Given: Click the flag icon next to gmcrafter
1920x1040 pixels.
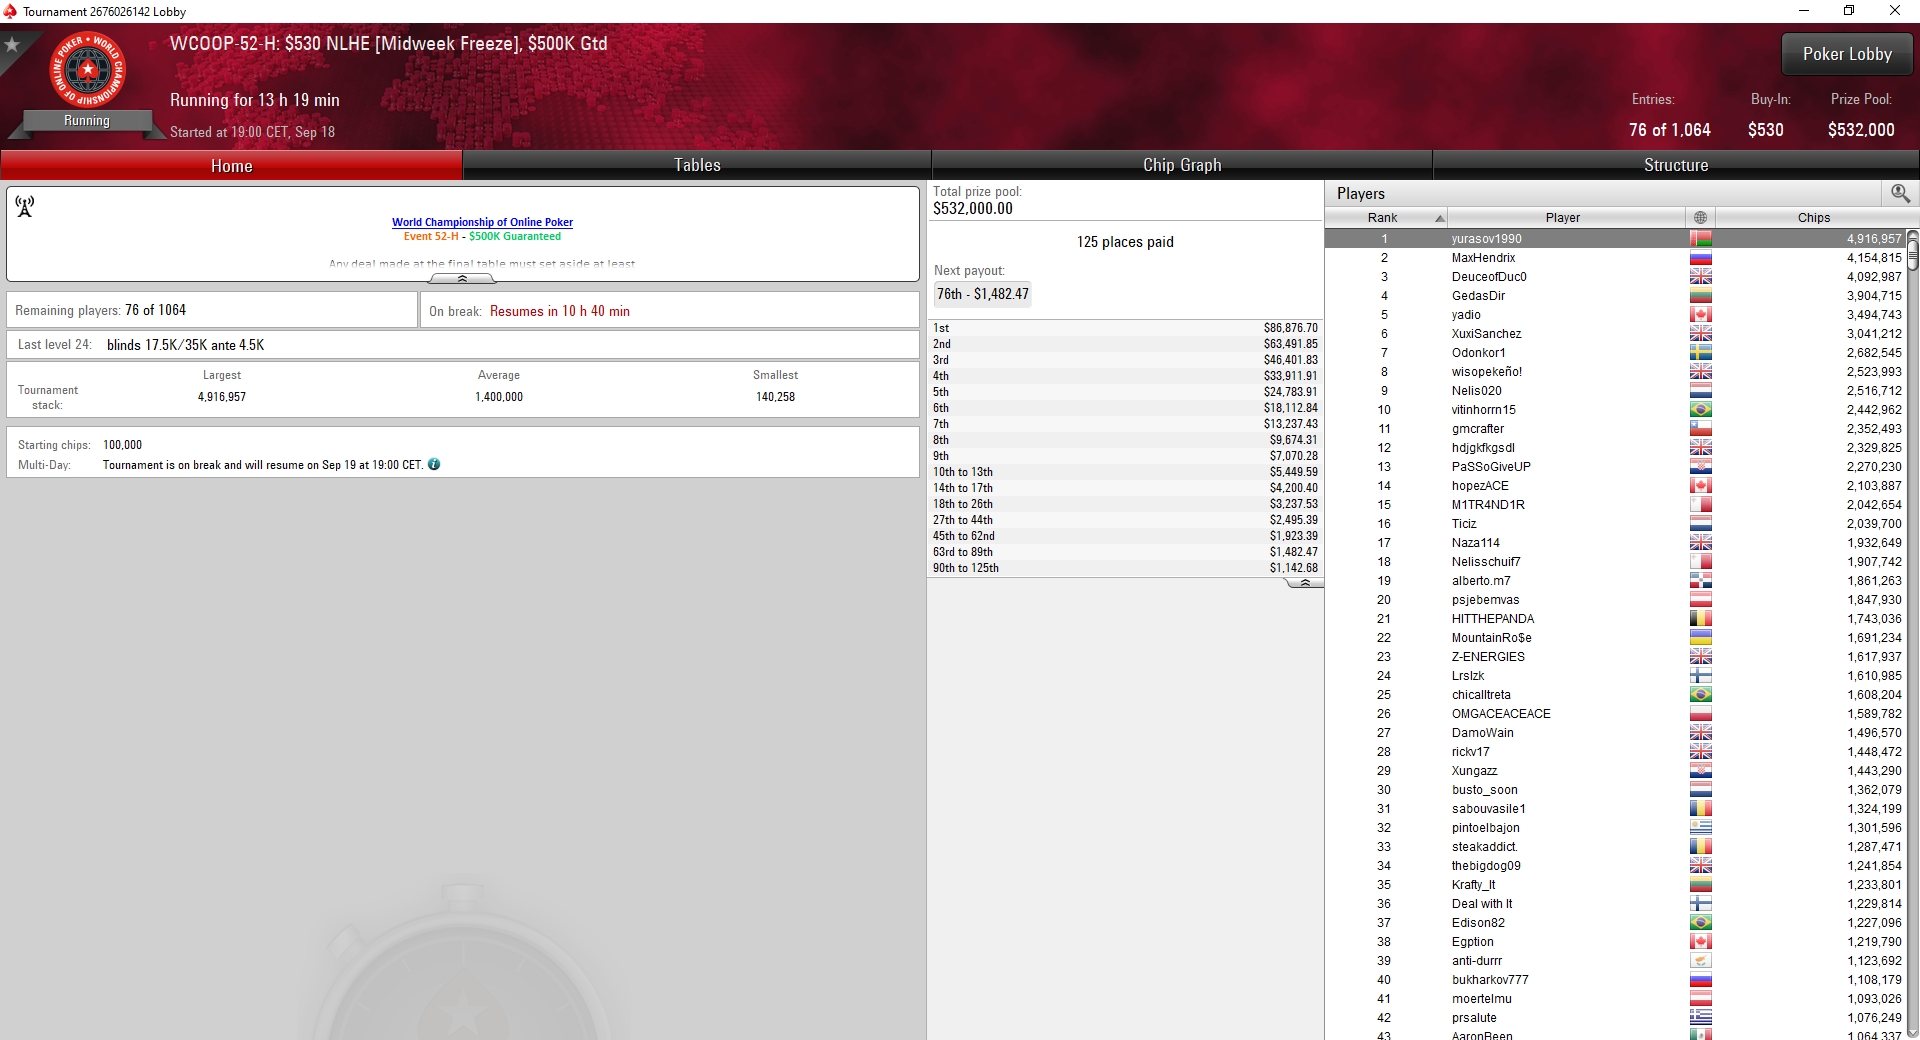Looking at the screenshot, I should pyautogui.click(x=1700, y=429).
